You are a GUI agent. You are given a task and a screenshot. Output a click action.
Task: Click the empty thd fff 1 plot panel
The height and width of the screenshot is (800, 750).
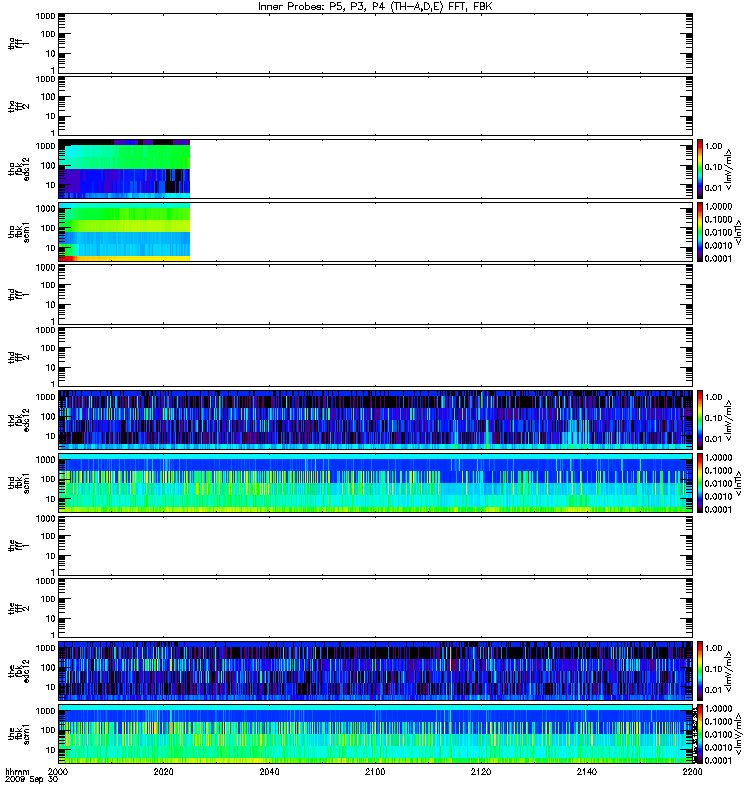point(375,294)
